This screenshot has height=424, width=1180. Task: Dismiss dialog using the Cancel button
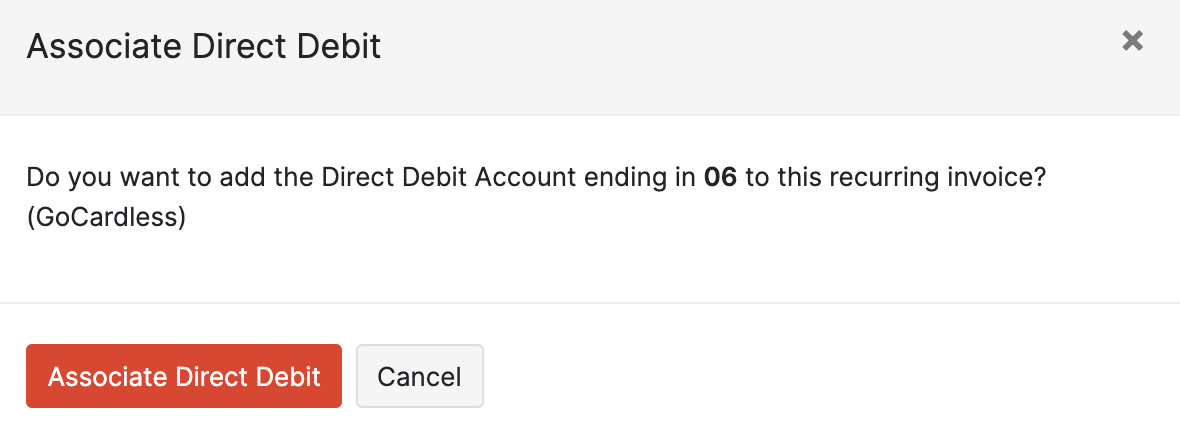(x=420, y=376)
